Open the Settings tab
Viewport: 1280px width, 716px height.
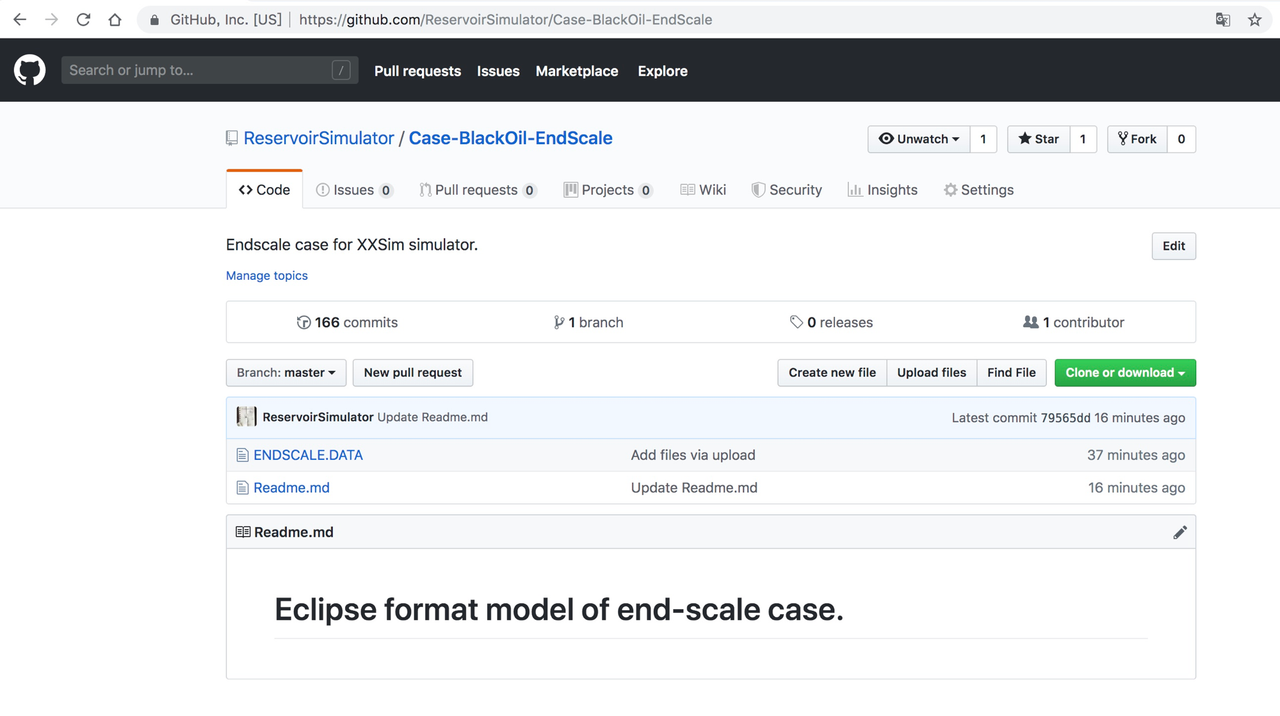click(978, 190)
